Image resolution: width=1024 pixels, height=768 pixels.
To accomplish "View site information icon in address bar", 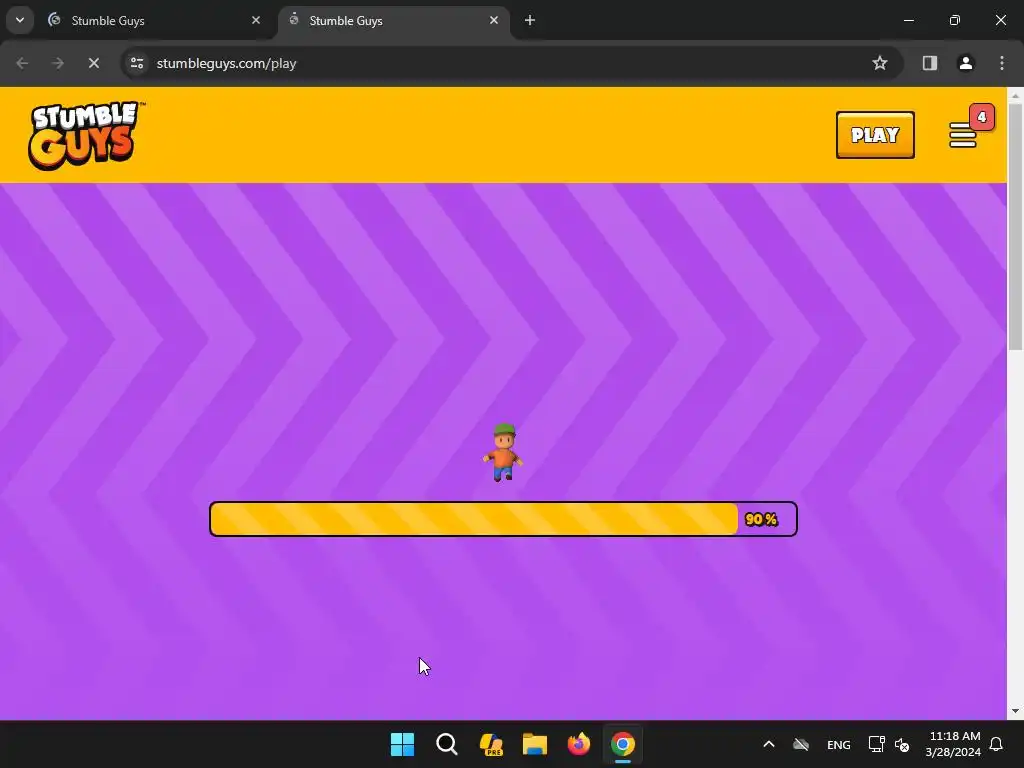I will click(x=136, y=63).
